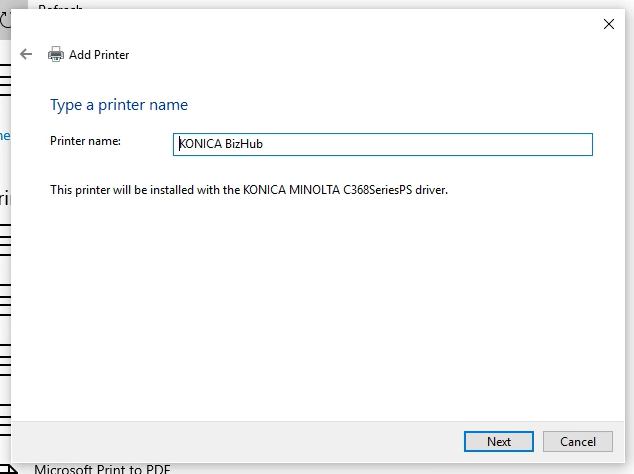Place cursor after the KONICA BizHub text
The image size is (634, 474).
265,144
